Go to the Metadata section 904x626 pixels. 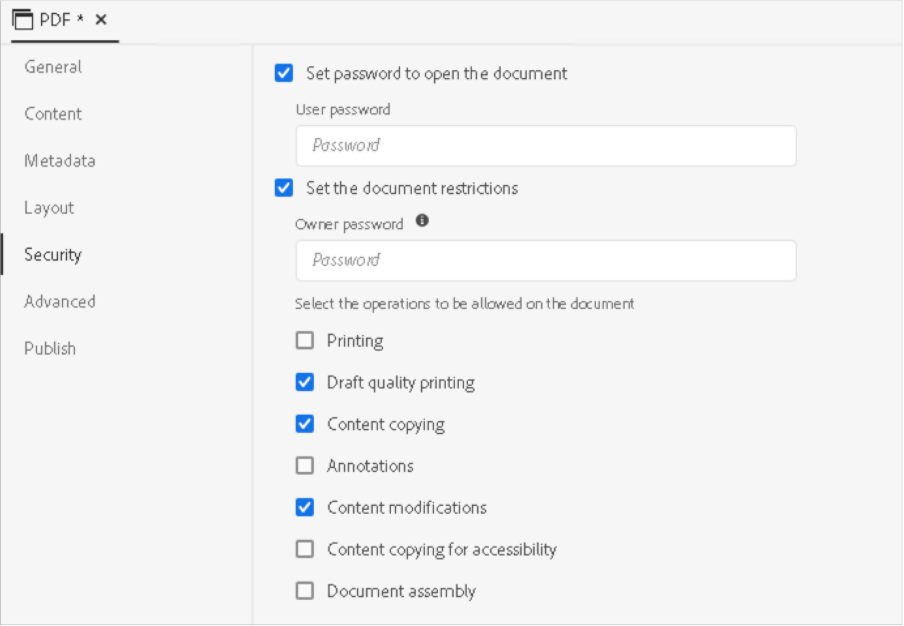pyautogui.click(x=60, y=161)
